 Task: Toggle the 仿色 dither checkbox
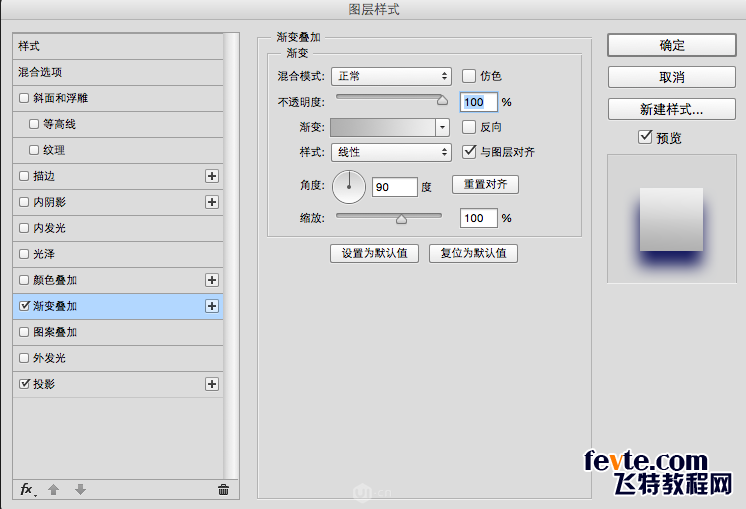[x=469, y=76]
